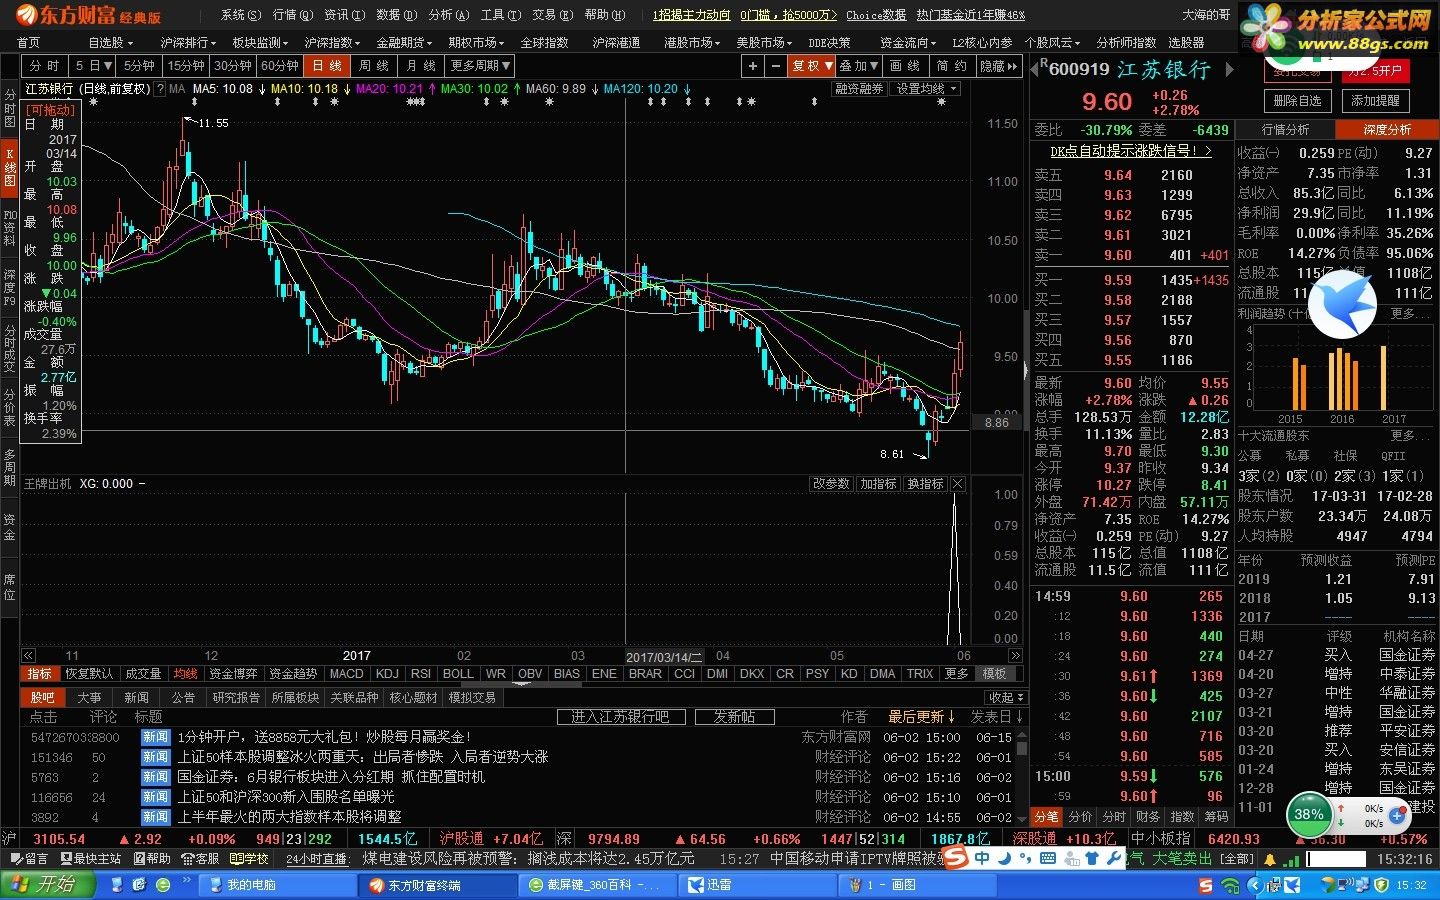The height and width of the screenshot is (900, 1440).
Task: Open 最快主站 server selection
Action: coord(91,859)
